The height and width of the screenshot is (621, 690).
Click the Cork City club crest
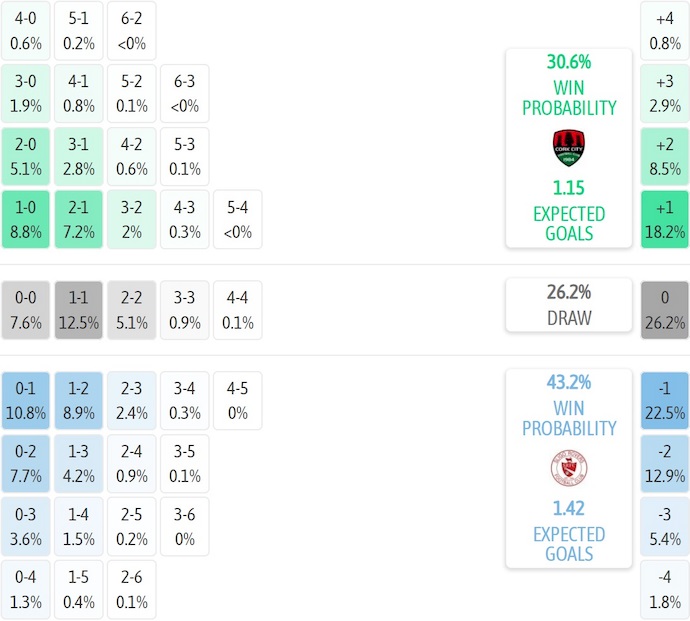tap(568, 148)
